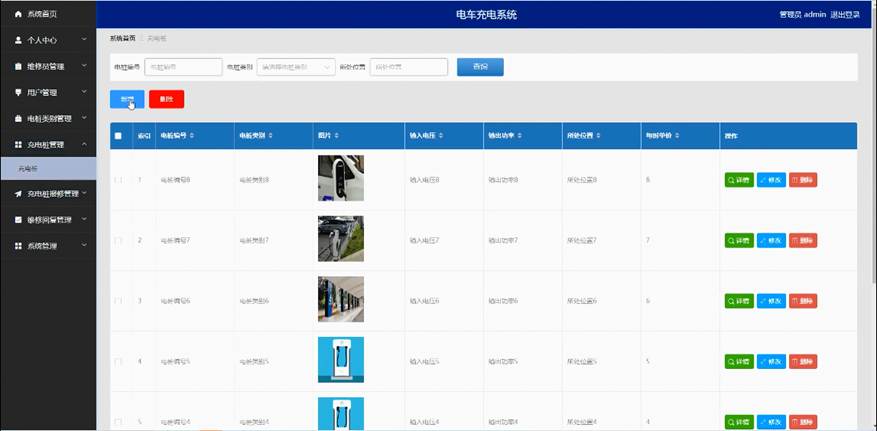877x431 pixels.
Task: Sort by 所处位置 column arrows
Action: tap(598, 135)
